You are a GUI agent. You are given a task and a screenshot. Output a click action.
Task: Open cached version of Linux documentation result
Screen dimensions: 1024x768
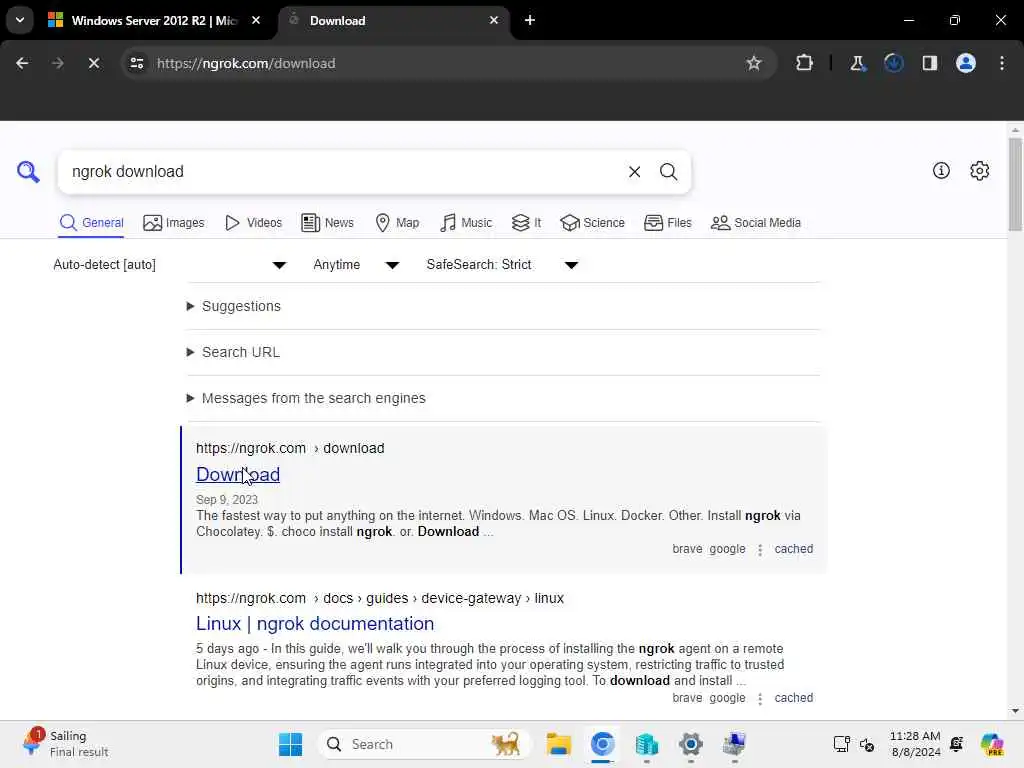[793, 697]
